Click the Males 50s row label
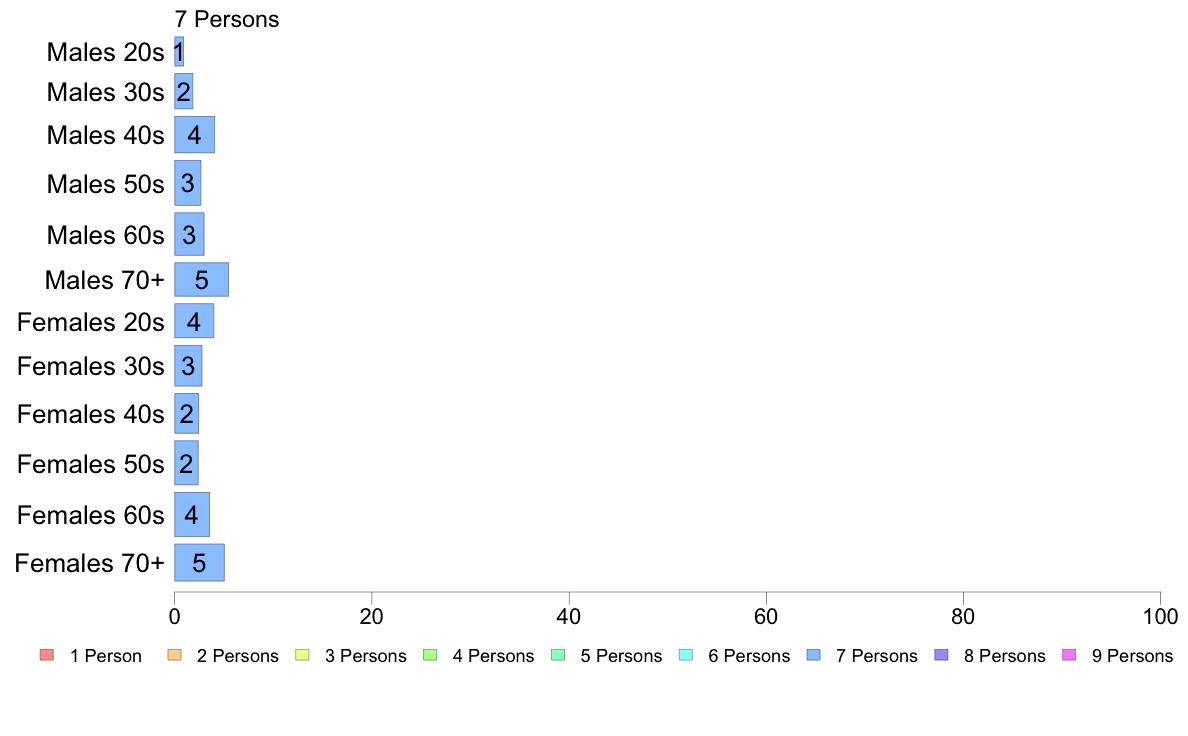The image size is (1188, 736). (105, 184)
